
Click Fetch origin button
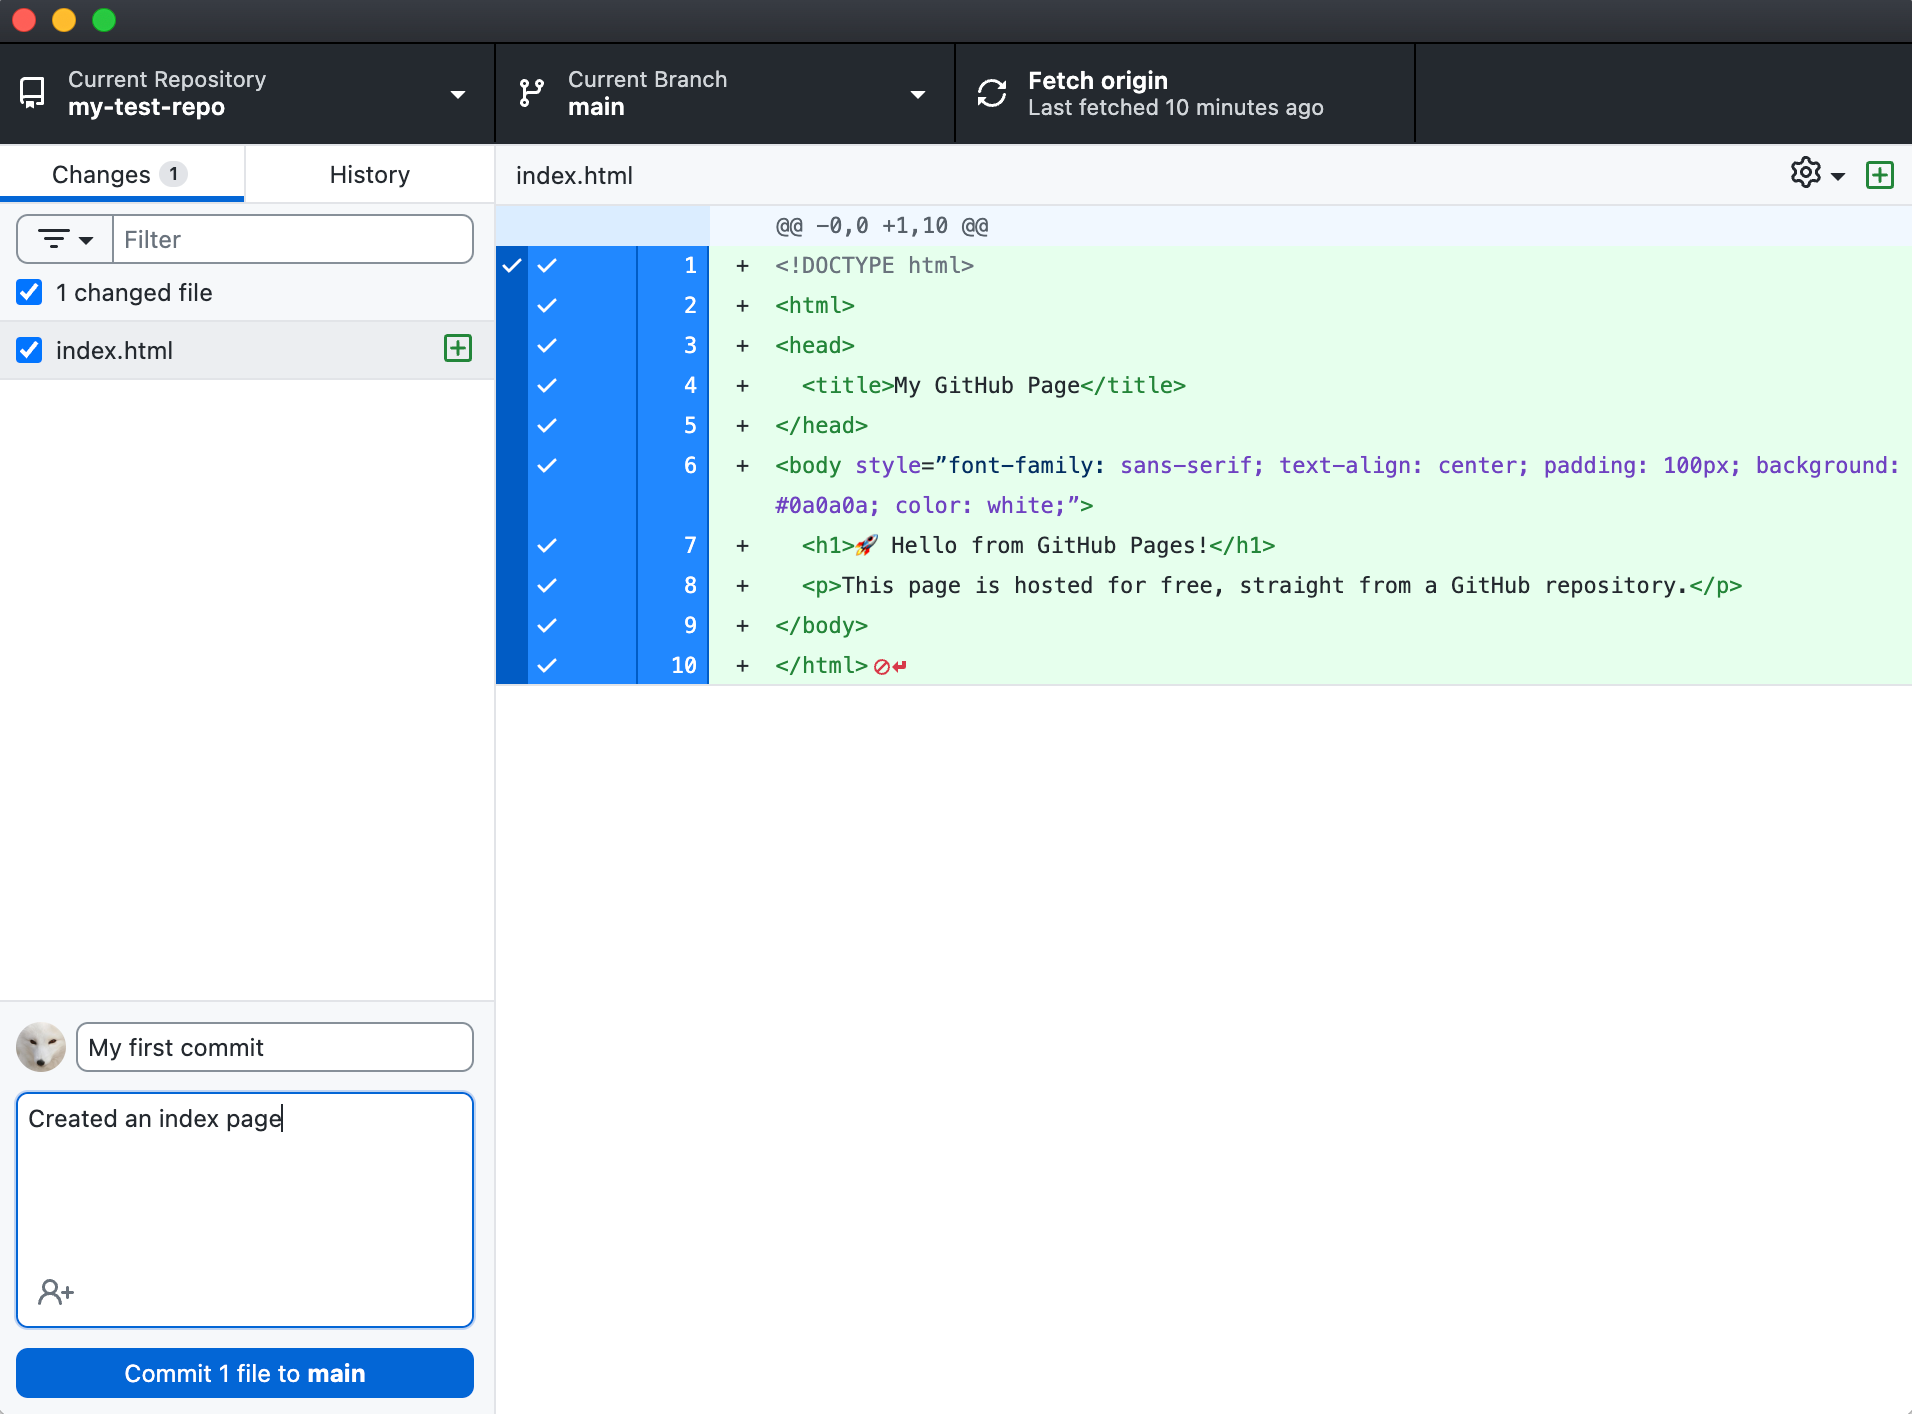(1185, 94)
